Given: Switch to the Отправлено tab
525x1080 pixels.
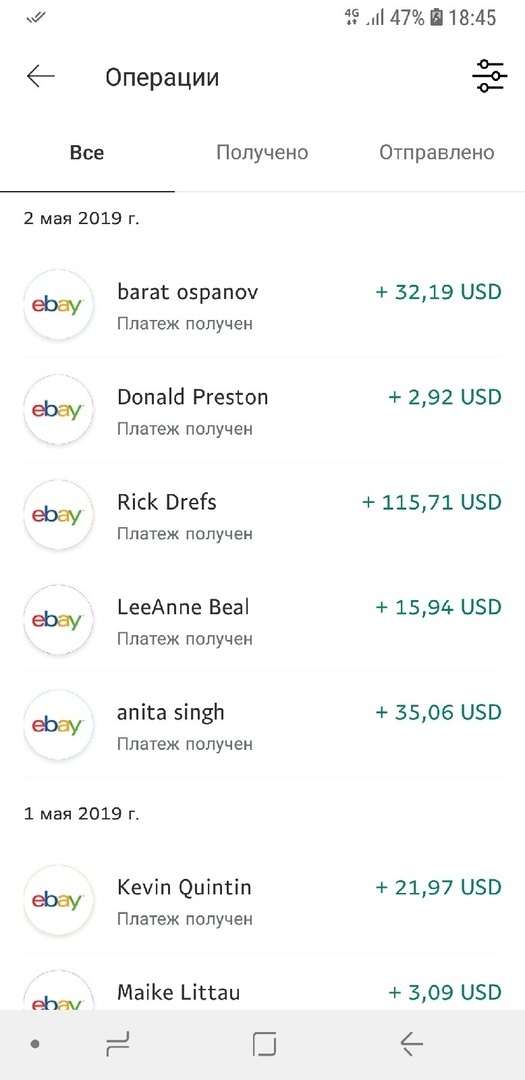Looking at the screenshot, I should pyautogui.click(x=437, y=152).
